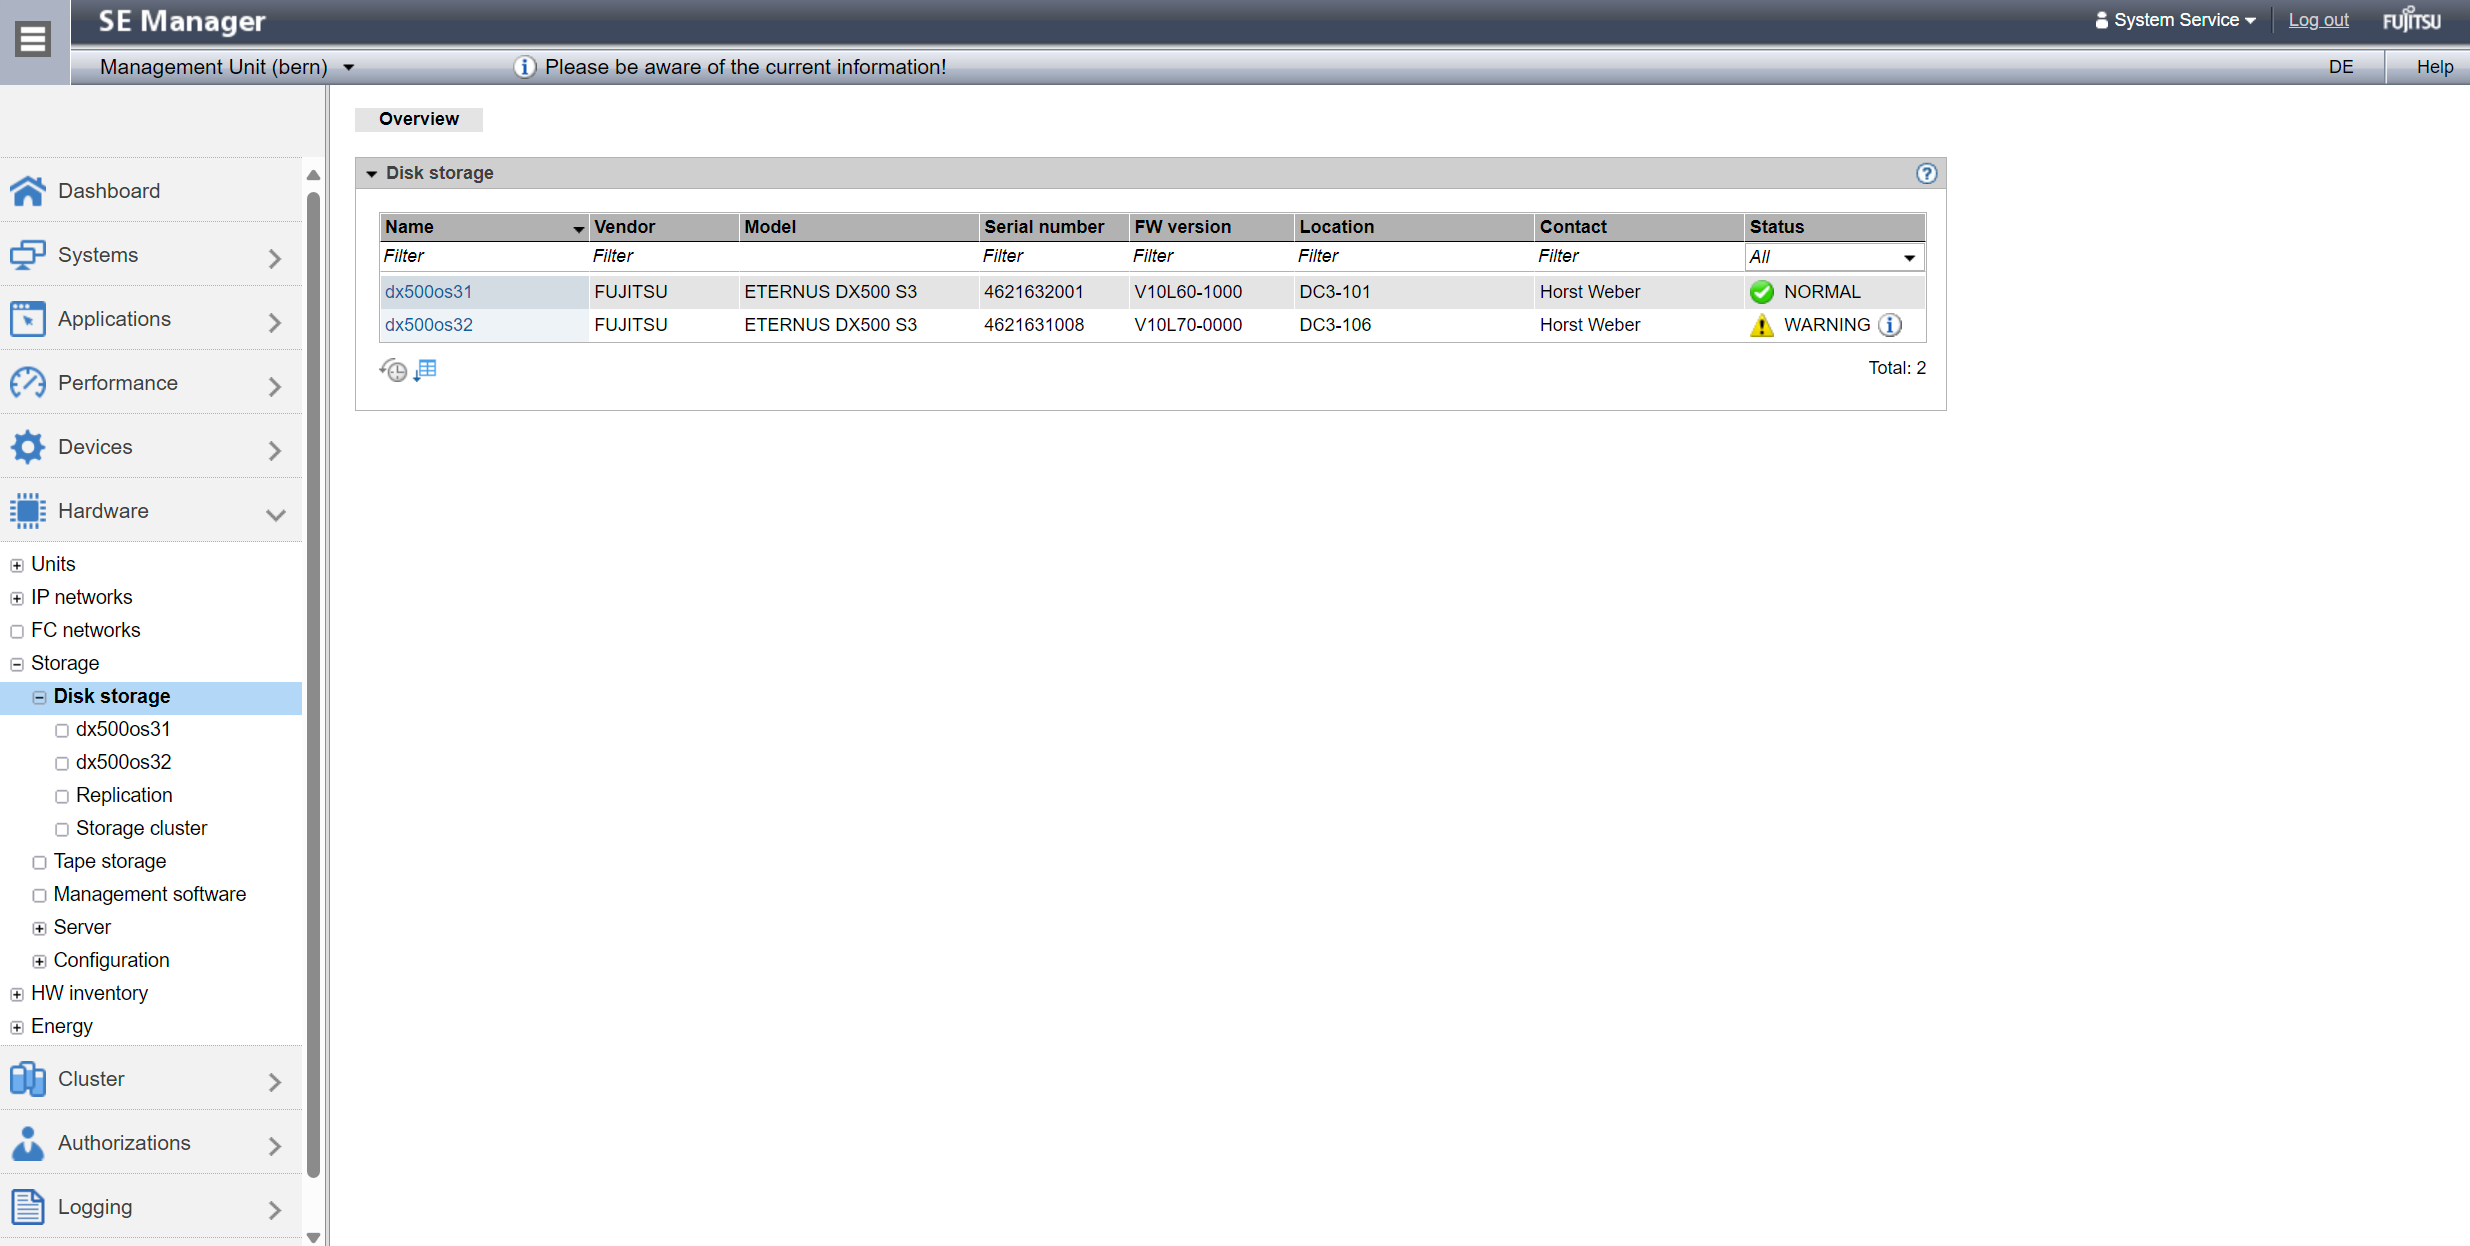Click the Cluster icon
This screenshot has height=1246, width=2470.
[28, 1079]
